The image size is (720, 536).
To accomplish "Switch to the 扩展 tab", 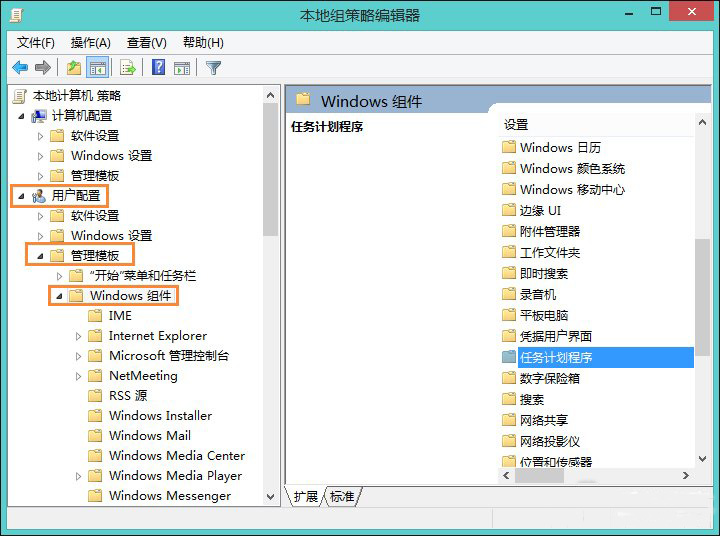I will tap(306, 497).
